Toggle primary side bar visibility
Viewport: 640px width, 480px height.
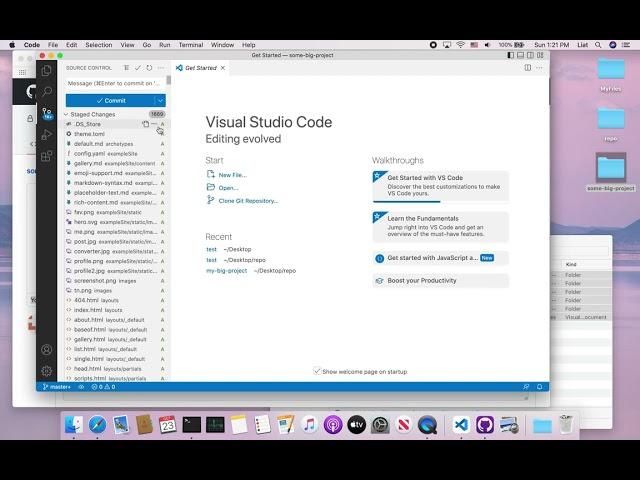(x=510, y=55)
